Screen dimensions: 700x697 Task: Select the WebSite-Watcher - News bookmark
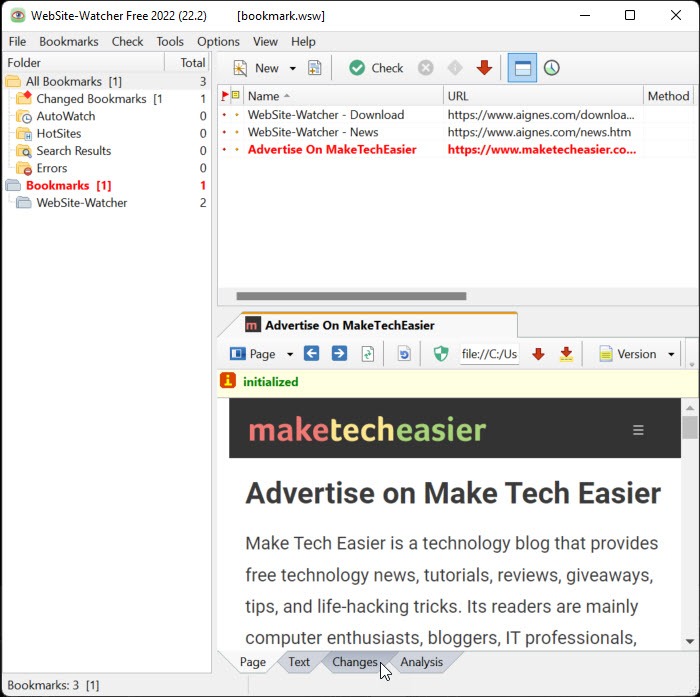pos(313,132)
